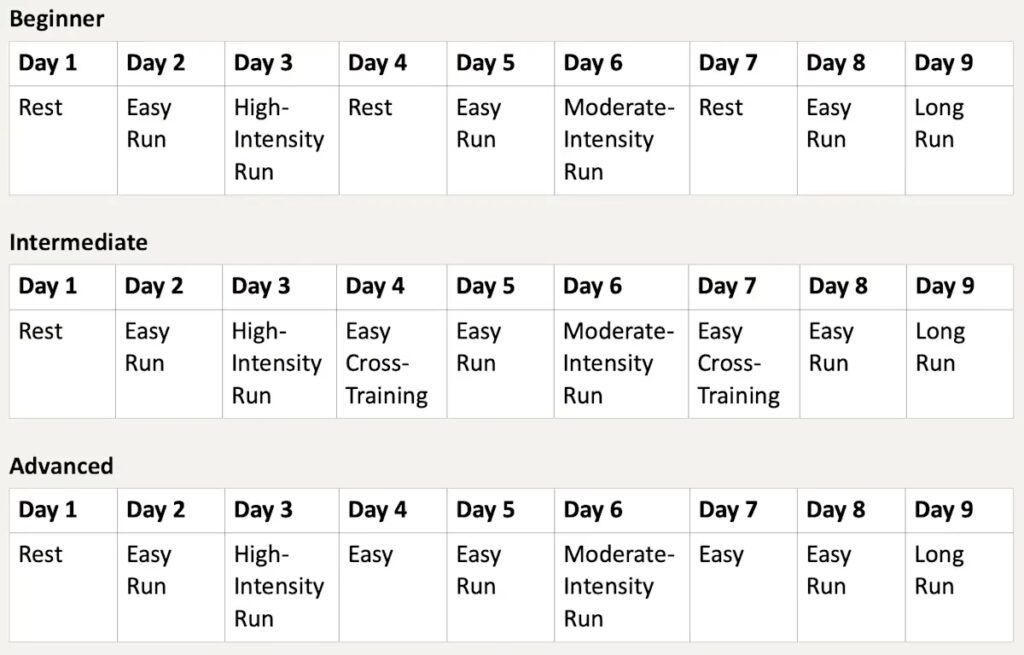Click the Intermediate section heading
1024x655 pixels.
[78, 242]
